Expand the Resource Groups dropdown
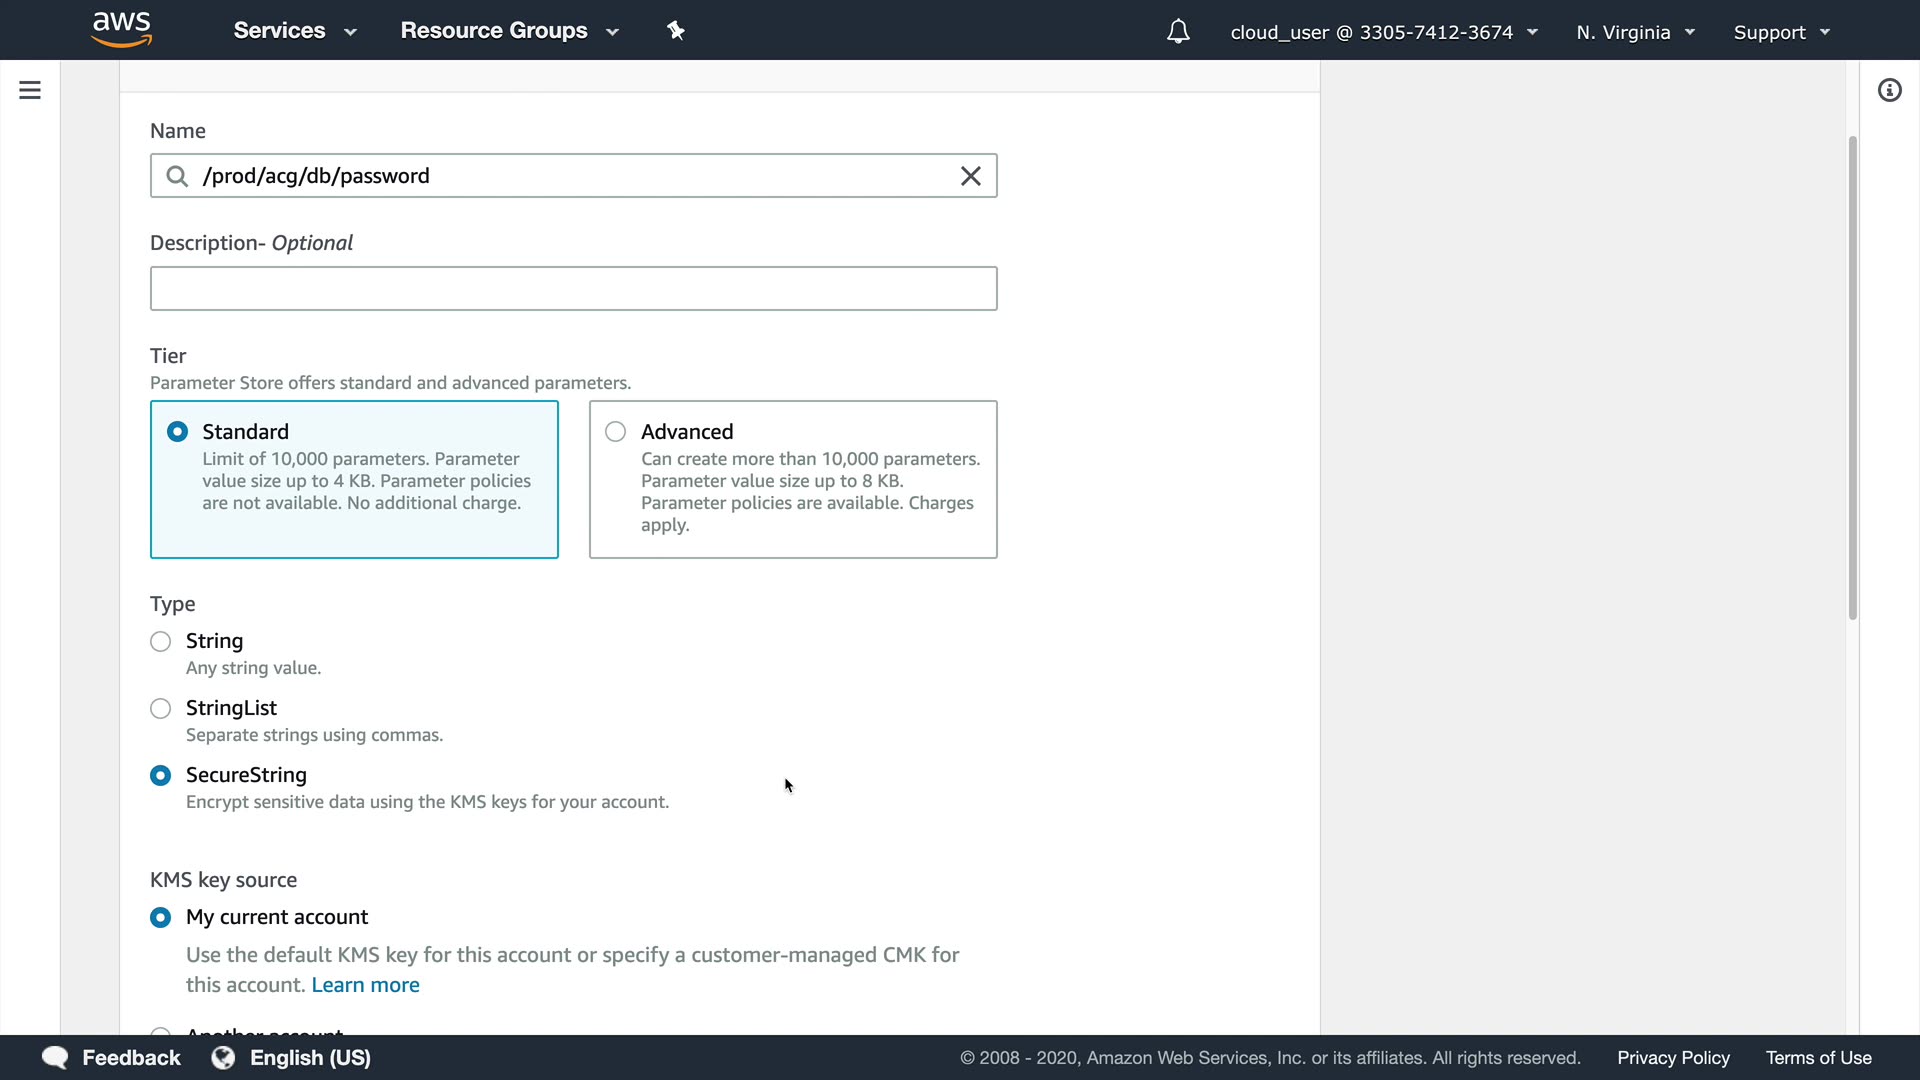Image resolution: width=1920 pixels, height=1080 pixels. [x=509, y=31]
